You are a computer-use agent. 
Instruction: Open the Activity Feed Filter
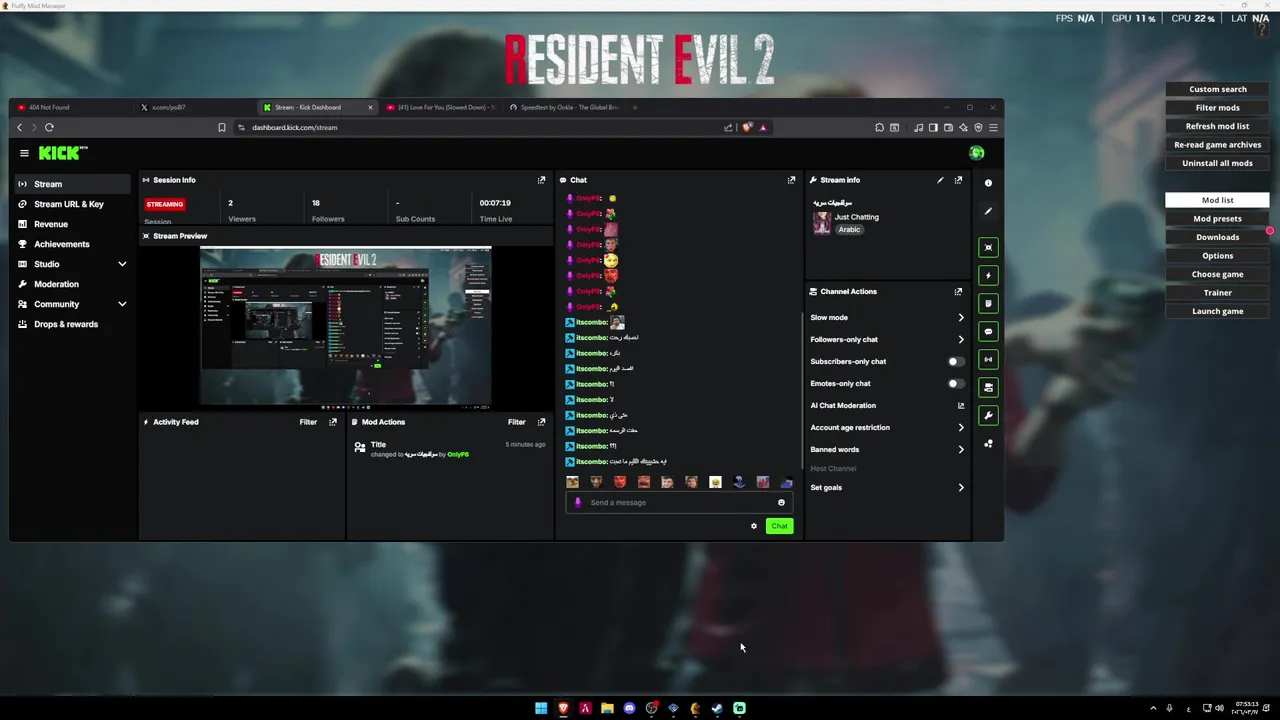(308, 422)
